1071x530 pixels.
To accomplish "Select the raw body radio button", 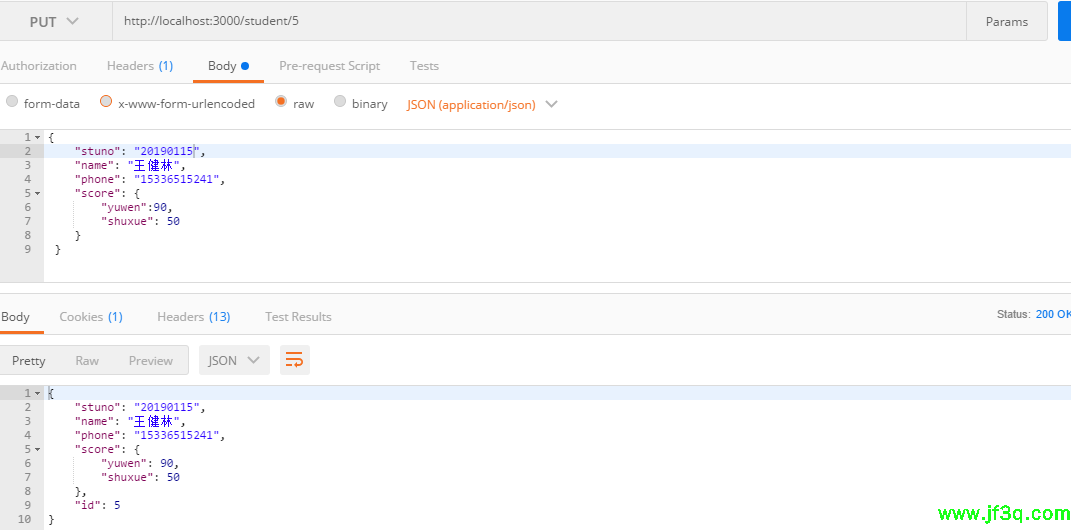I will coord(281,102).
